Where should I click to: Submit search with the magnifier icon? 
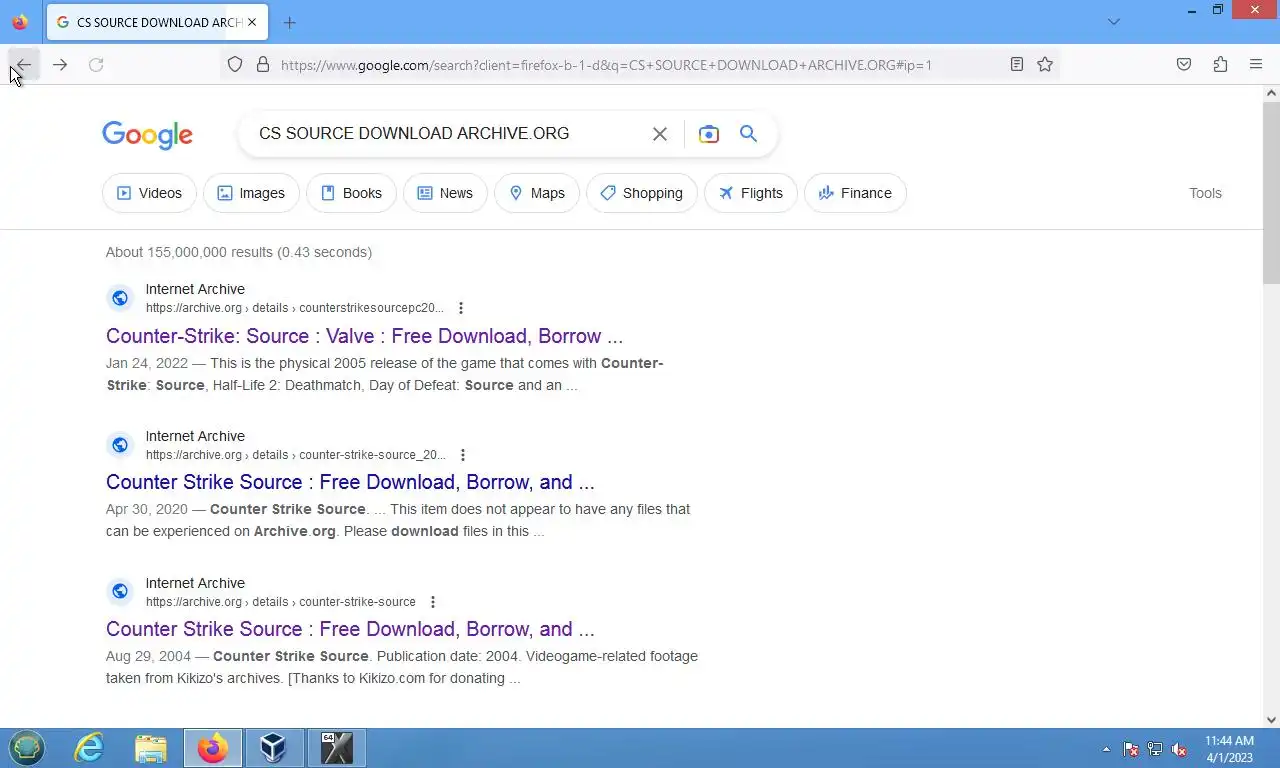[x=749, y=134]
